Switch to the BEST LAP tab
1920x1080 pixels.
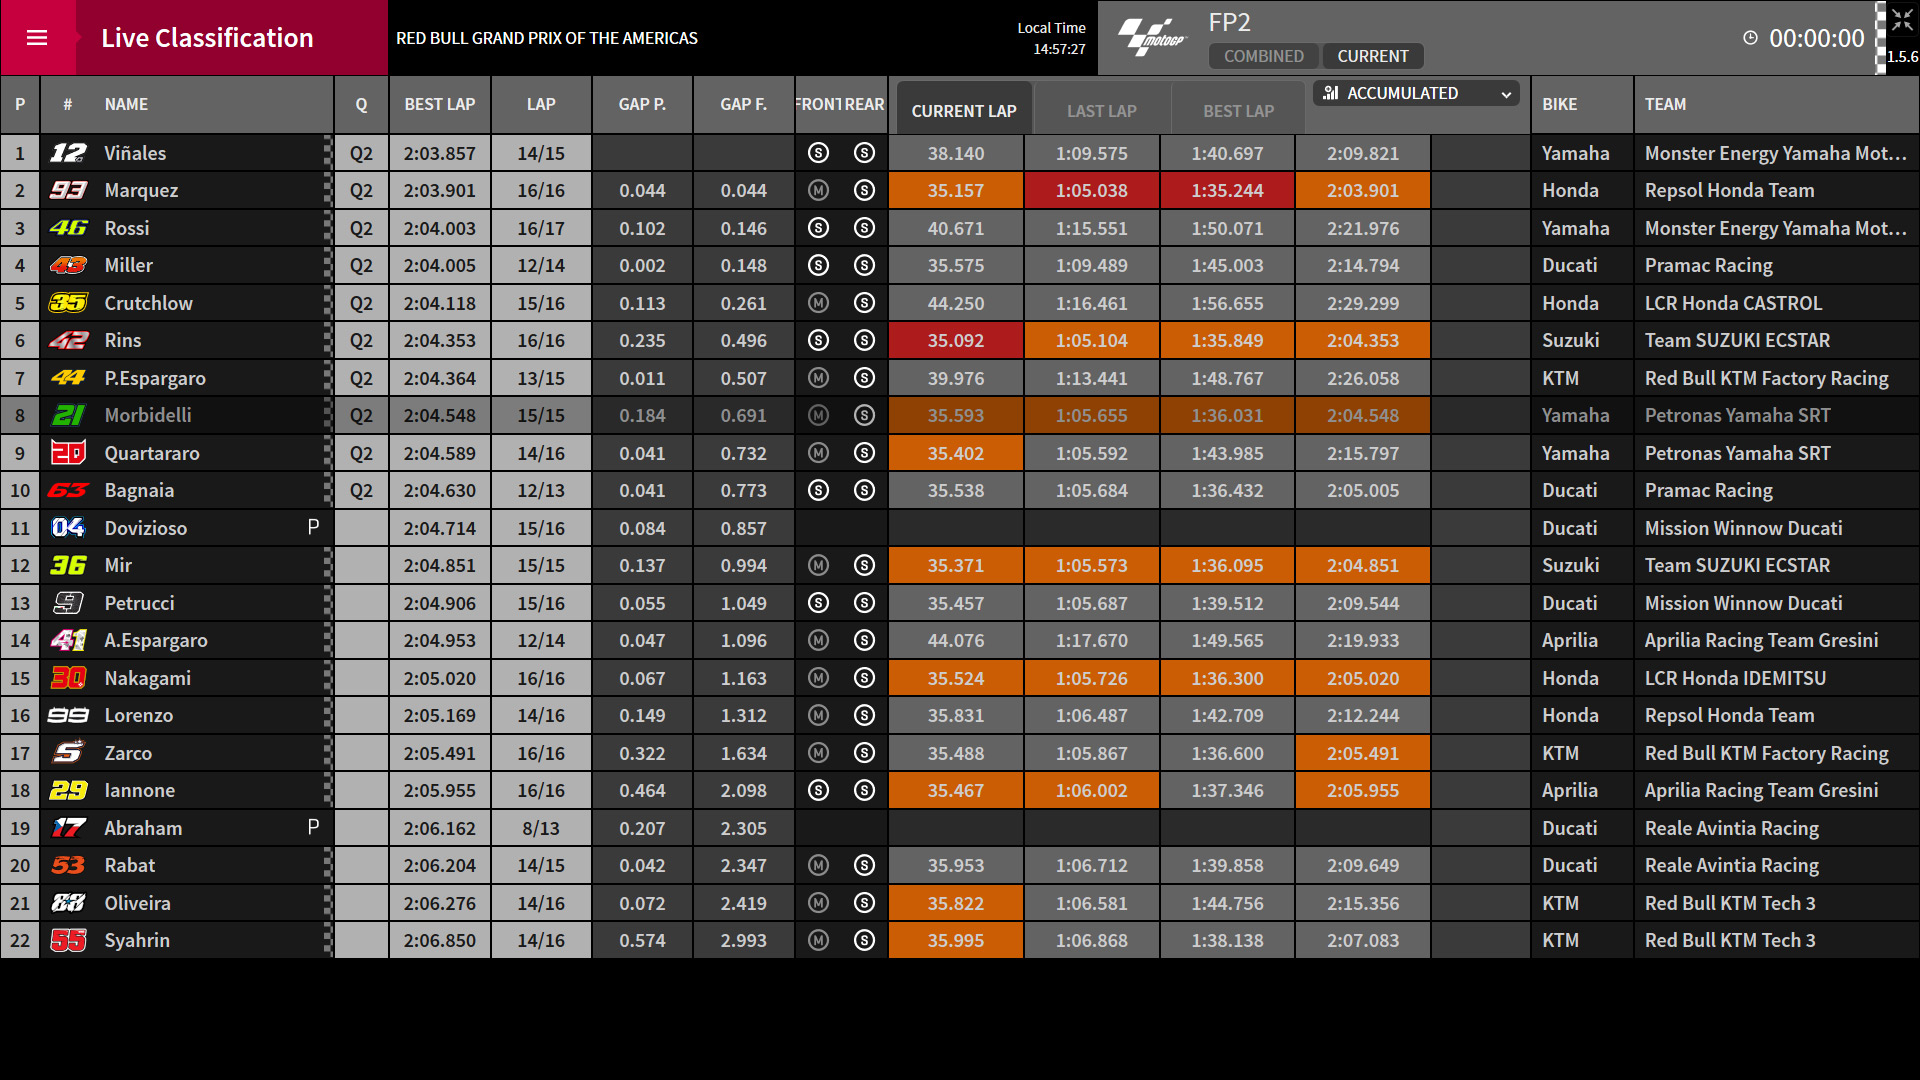click(x=1238, y=111)
